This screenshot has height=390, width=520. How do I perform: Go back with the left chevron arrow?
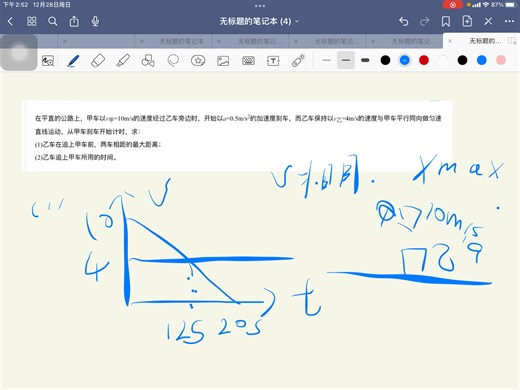point(10,22)
